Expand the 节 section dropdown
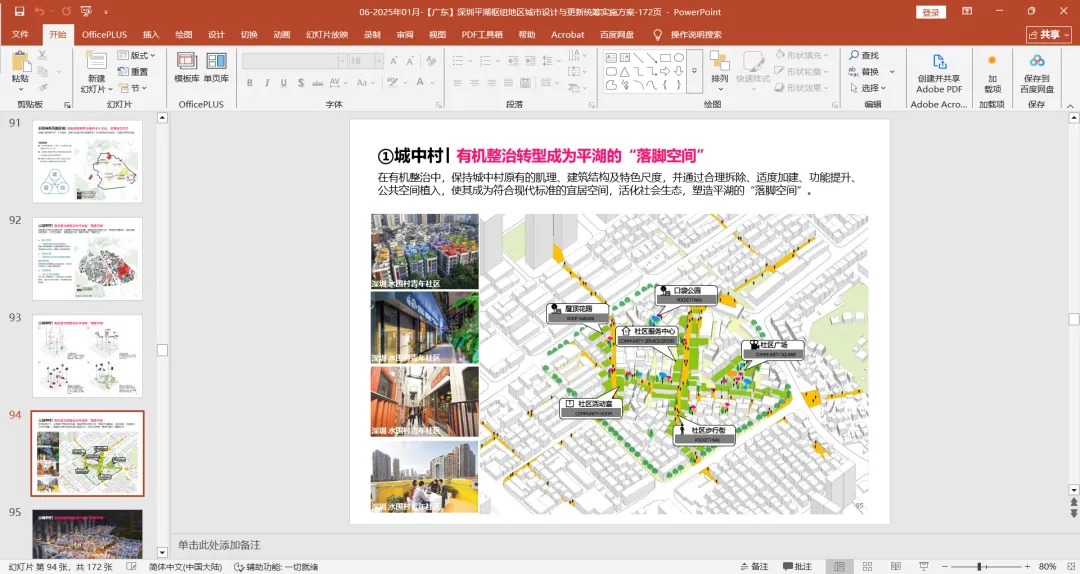 (x=137, y=88)
